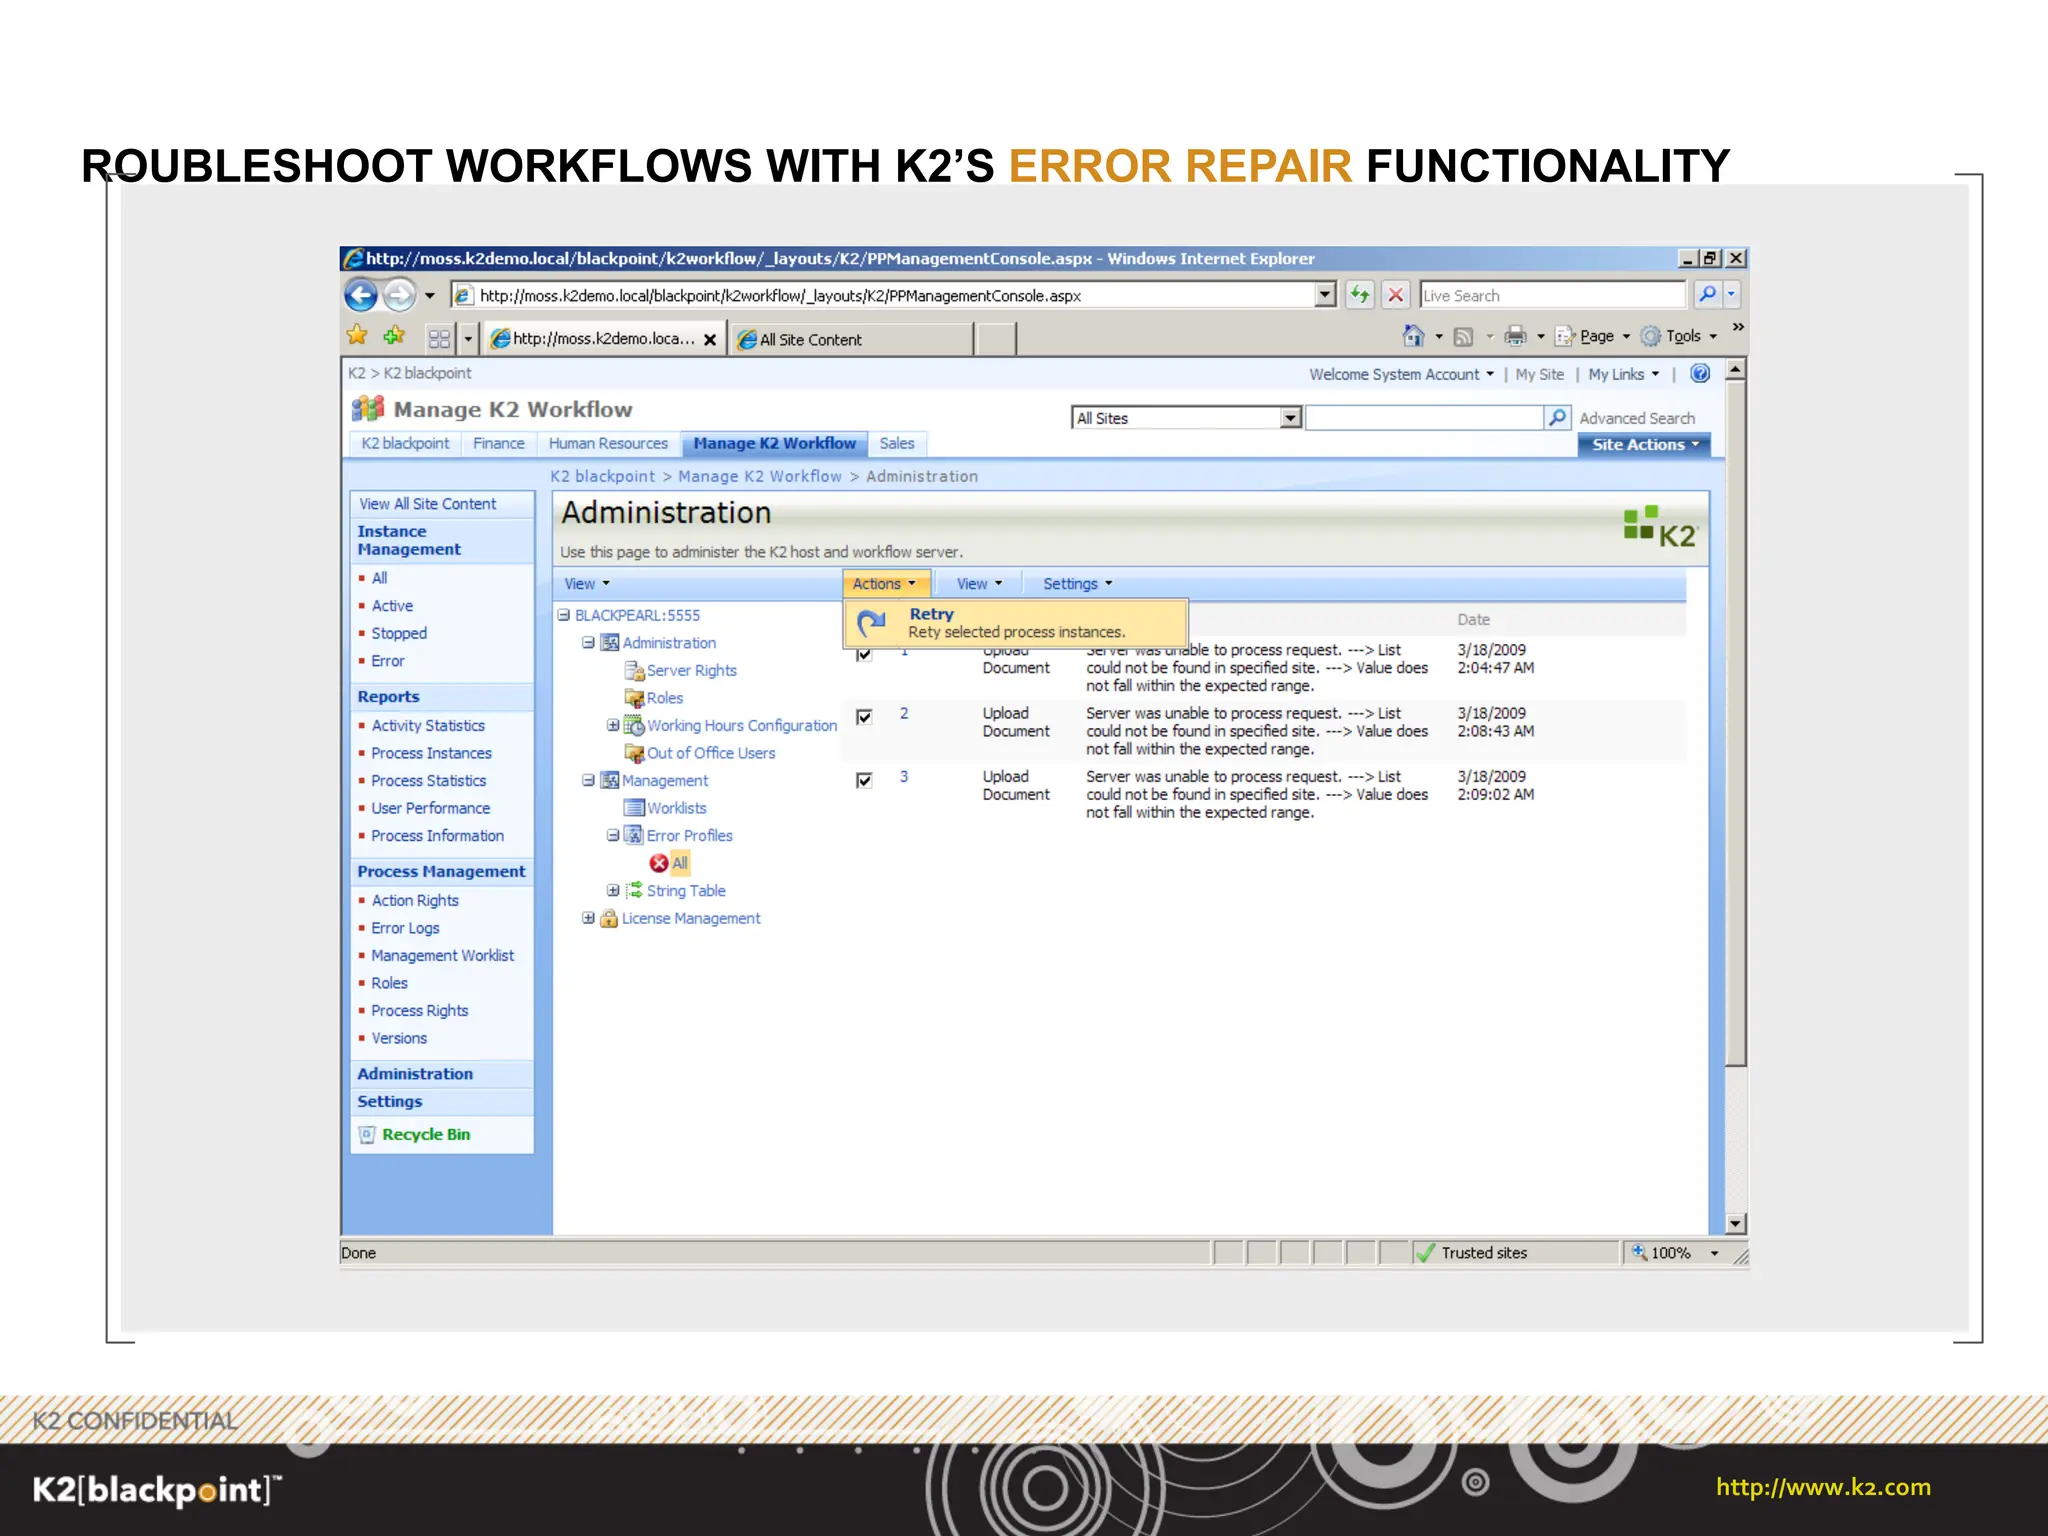The width and height of the screenshot is (2048, 1536).
Task: Uncheck the checkbox for error row 2
Action: pos(864,716)
